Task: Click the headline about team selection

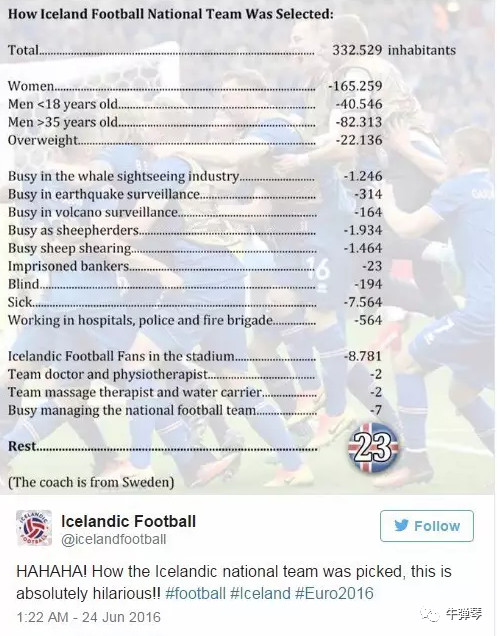Action: [170, 14]
